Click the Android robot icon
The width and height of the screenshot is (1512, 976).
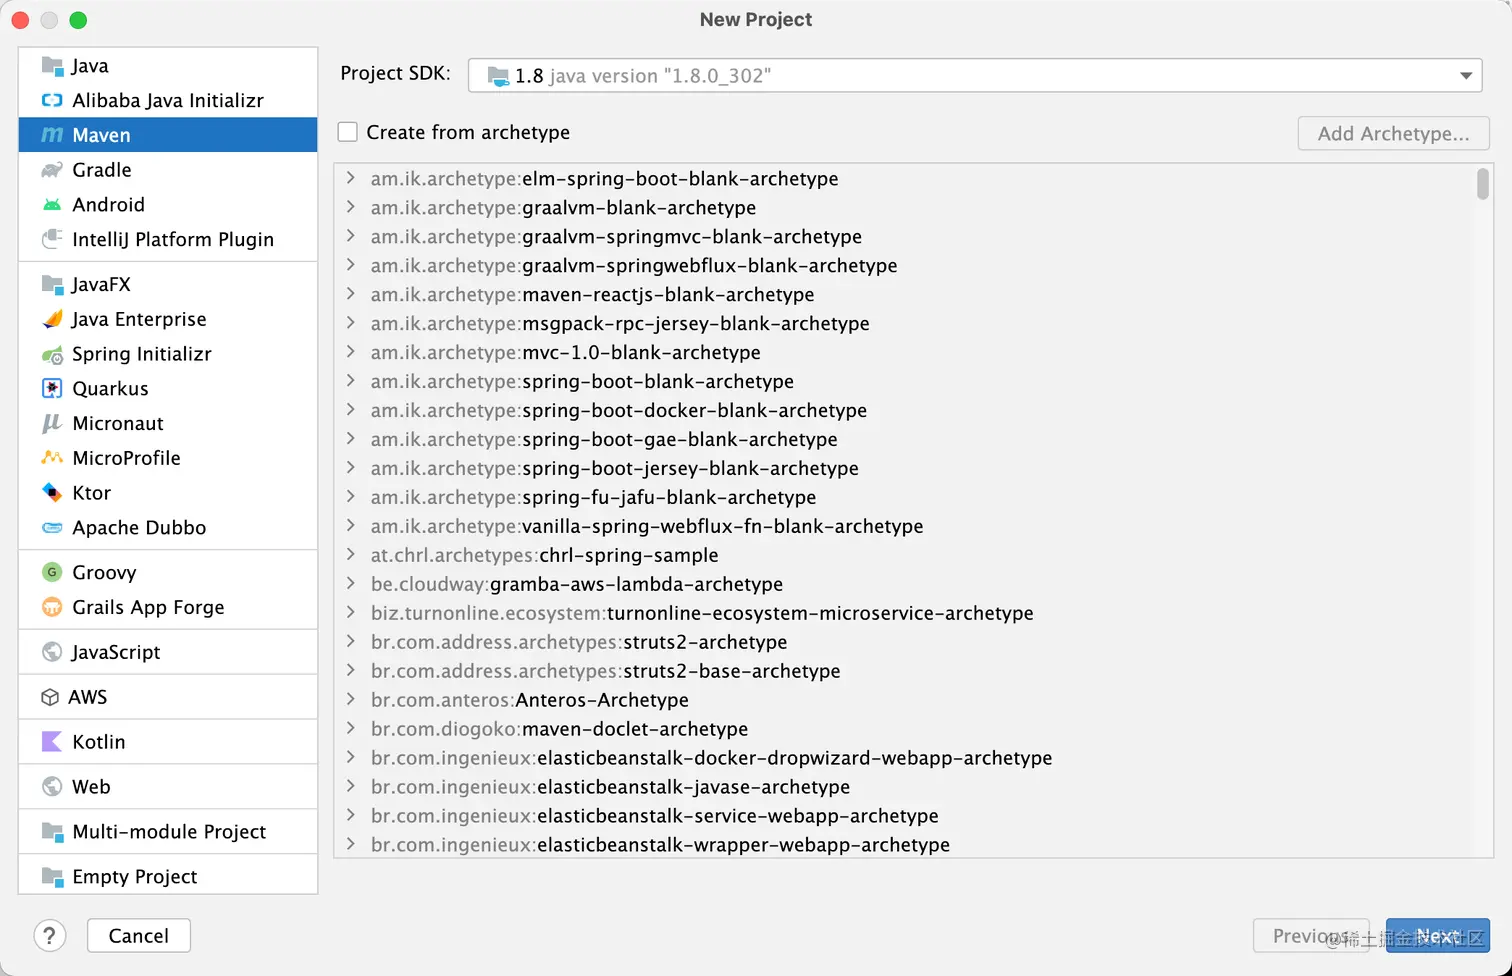point(52,205)
